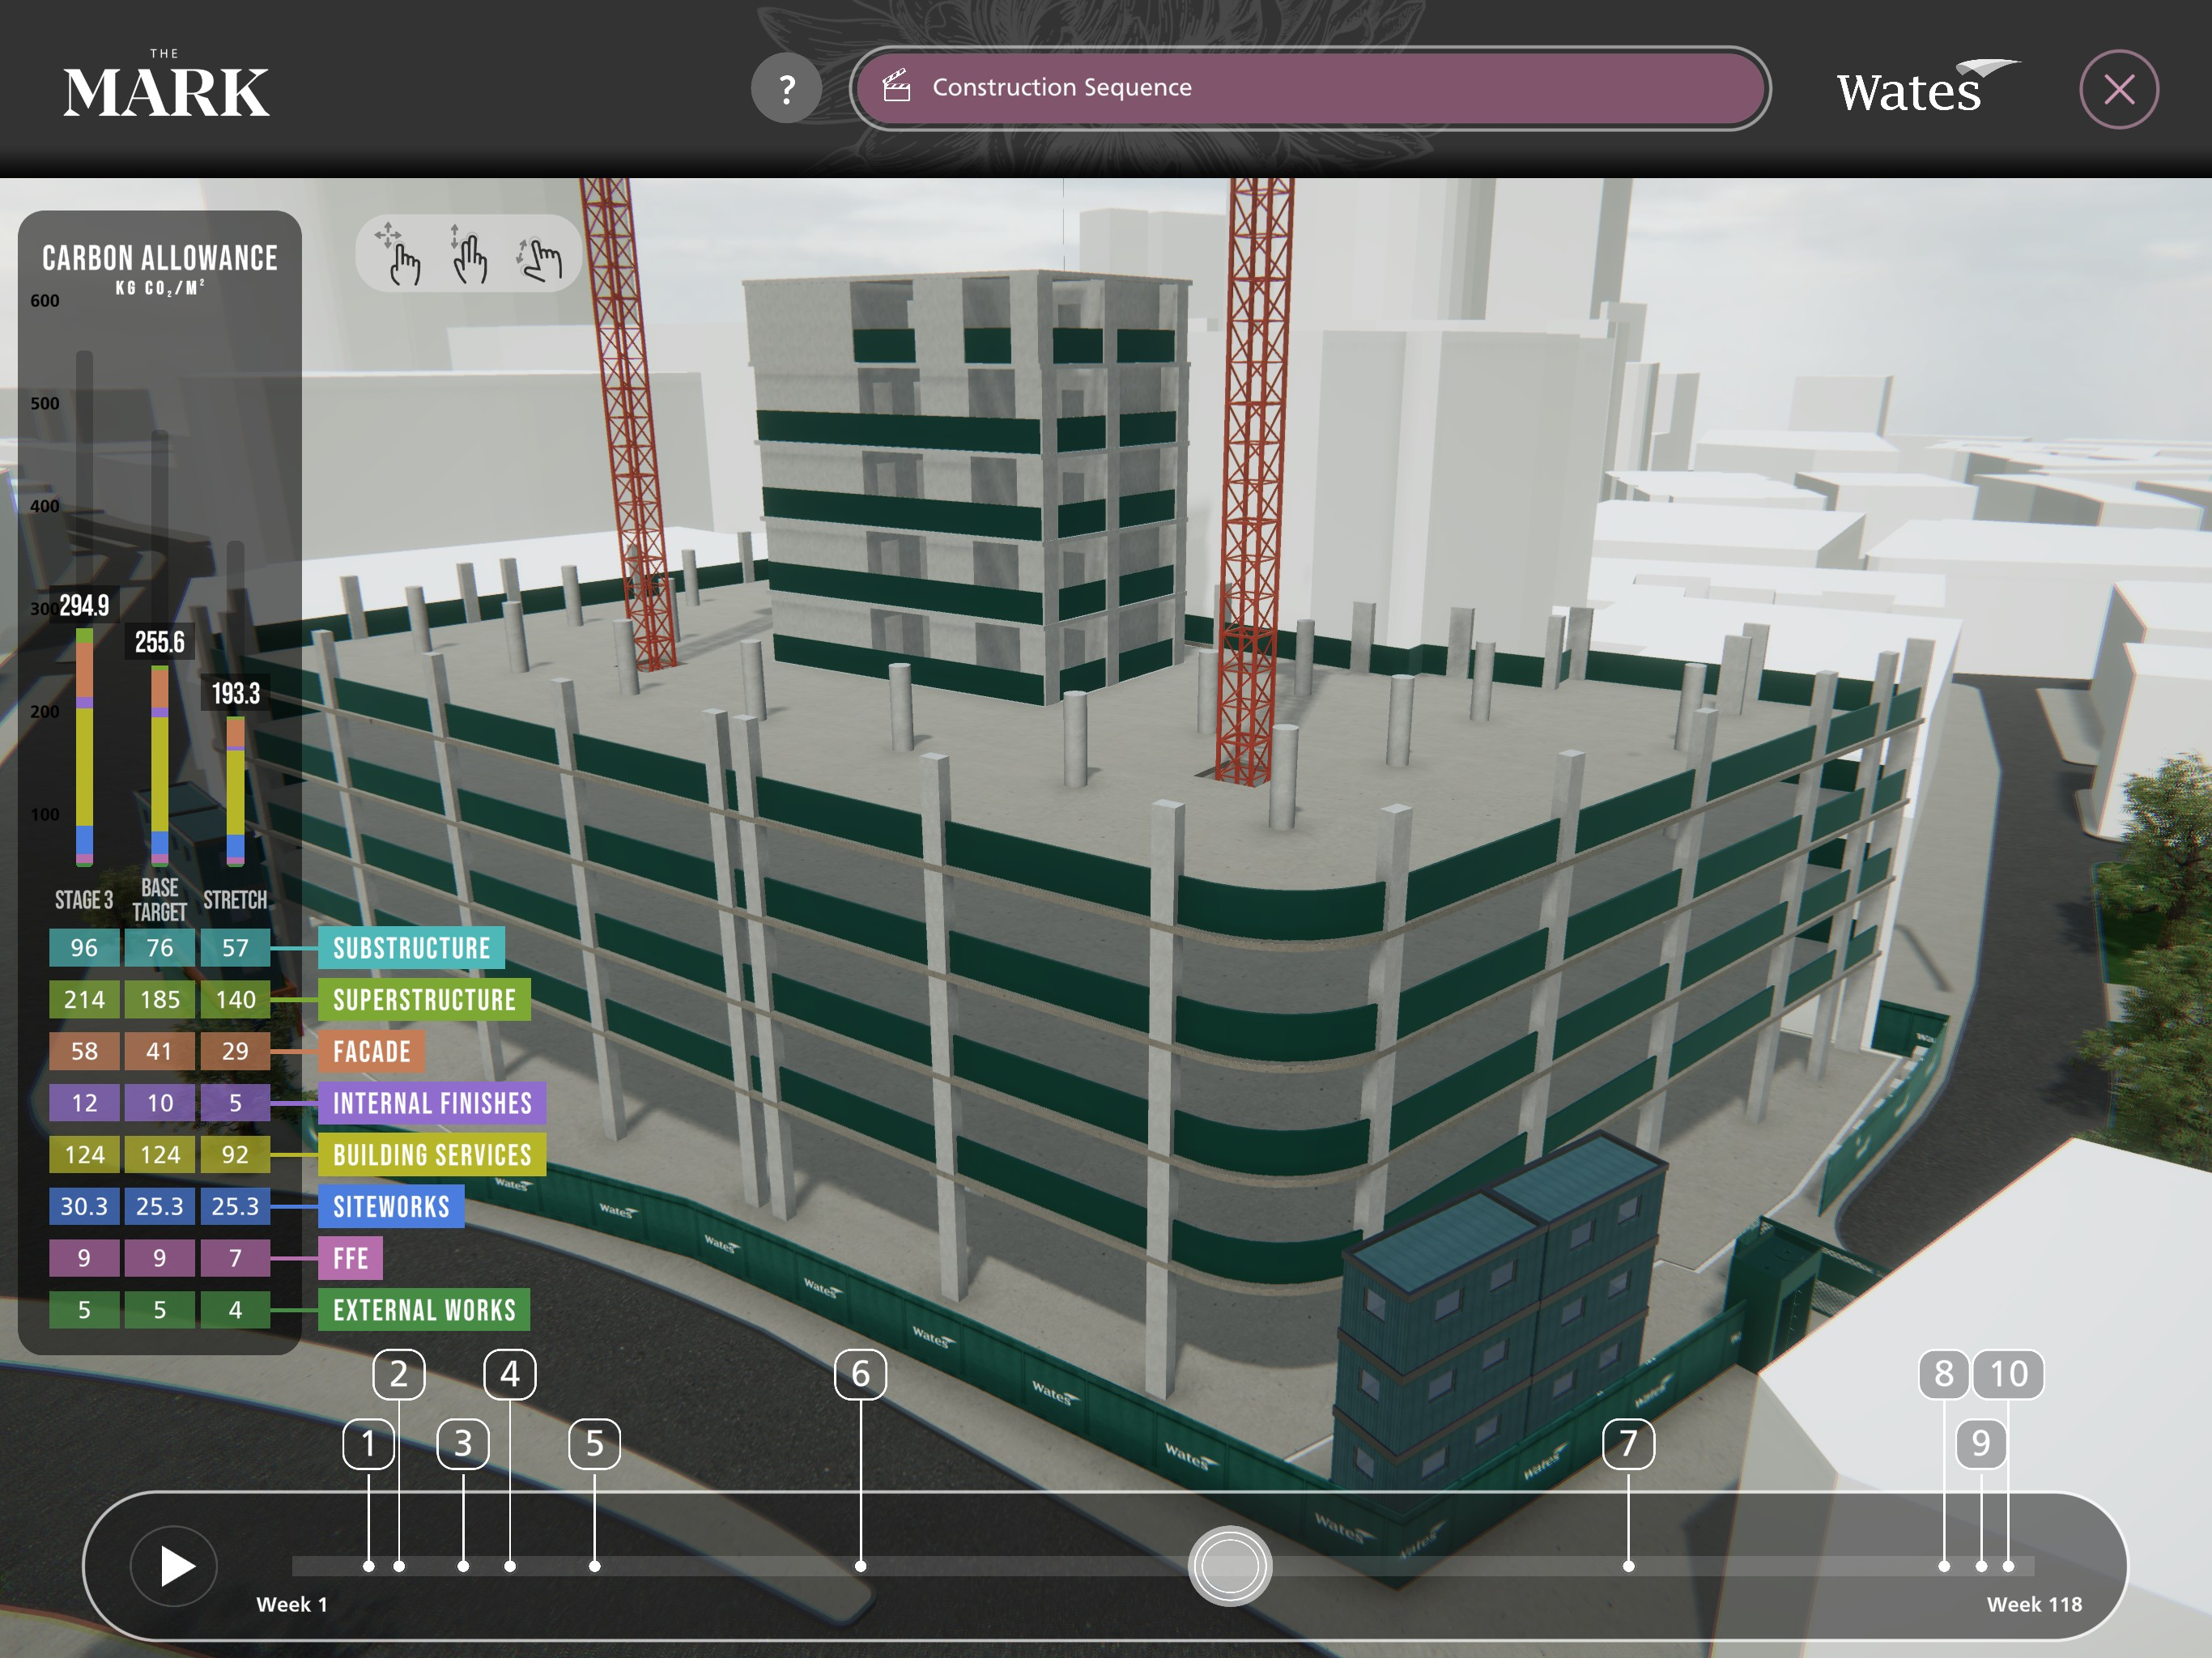Viewport: 2212px width, 1658px height.
Task: Click Facade Base Target value 41
Action: (159, 1051)
